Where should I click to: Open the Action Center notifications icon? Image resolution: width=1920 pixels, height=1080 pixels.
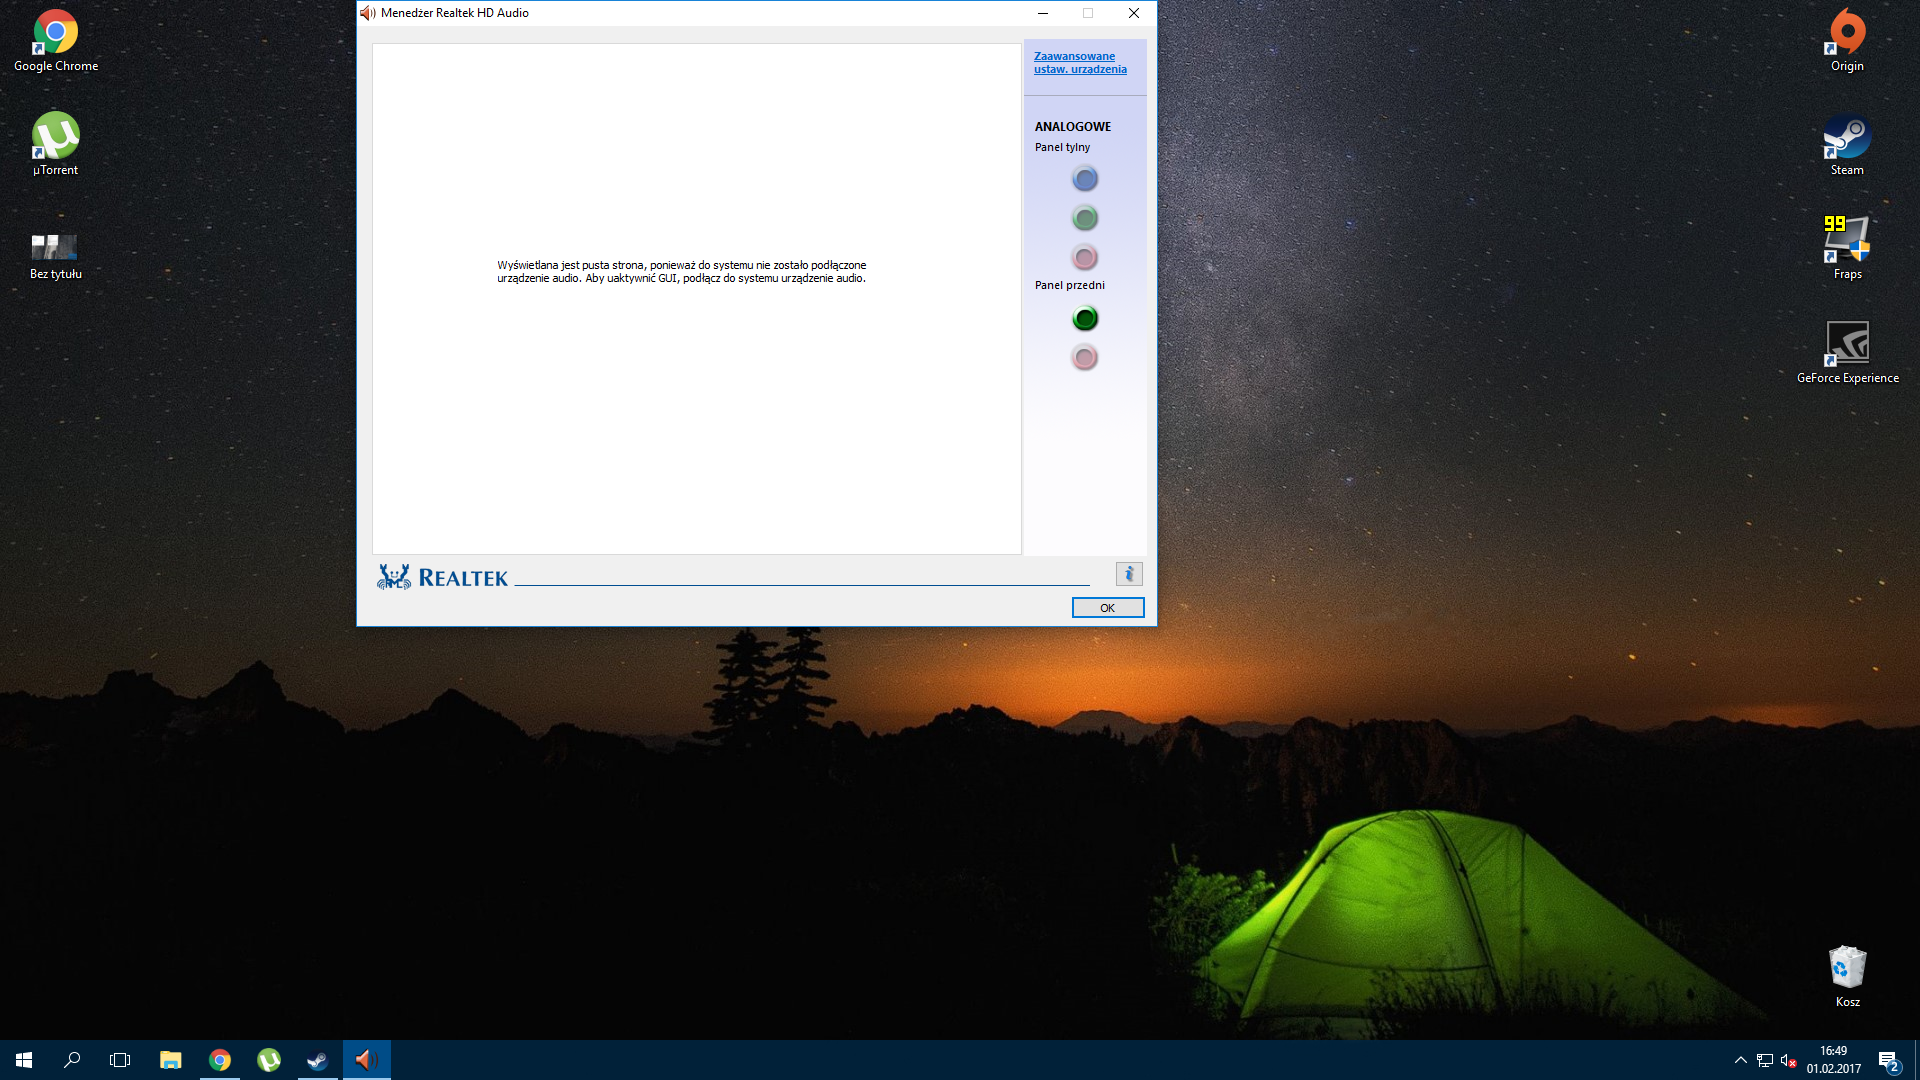pyautogui.click(x=1888, y=1060)
